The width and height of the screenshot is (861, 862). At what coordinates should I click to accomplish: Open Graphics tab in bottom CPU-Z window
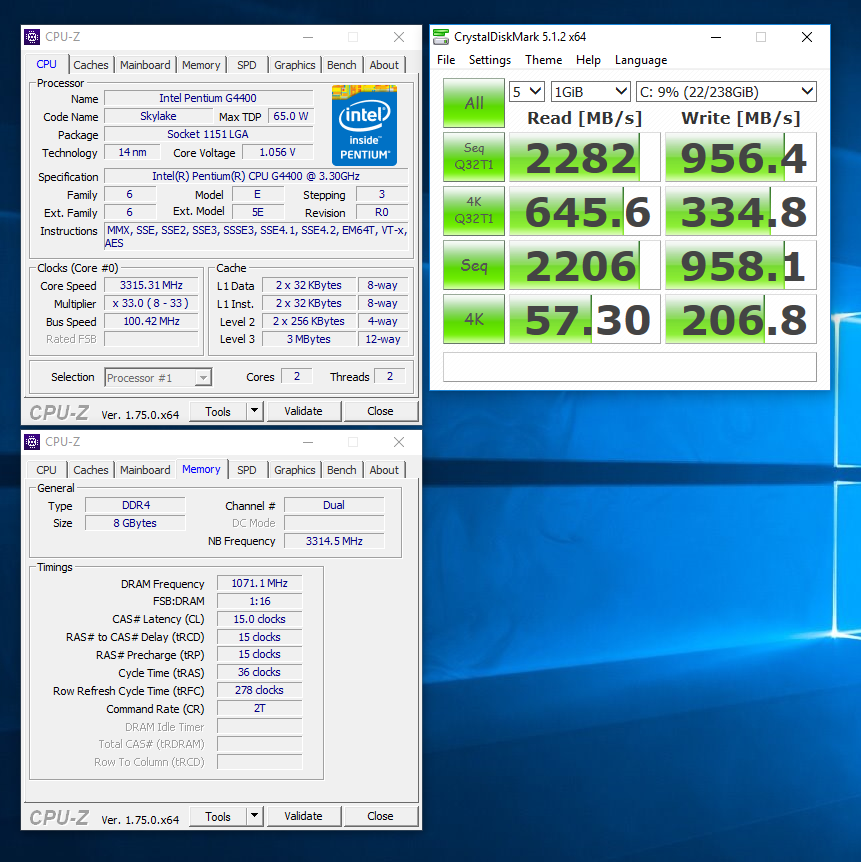click(295, 470)
